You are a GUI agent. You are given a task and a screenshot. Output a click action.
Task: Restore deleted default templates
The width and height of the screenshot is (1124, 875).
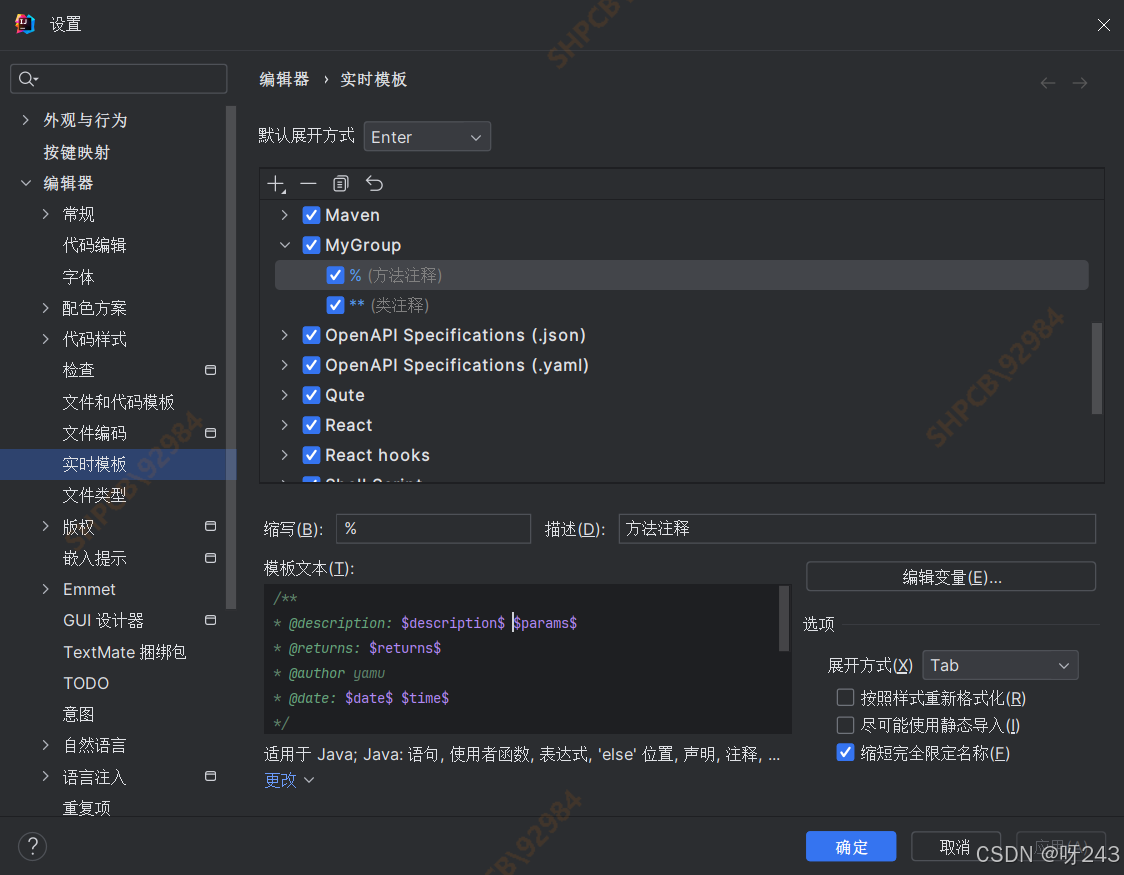point(372,184)
